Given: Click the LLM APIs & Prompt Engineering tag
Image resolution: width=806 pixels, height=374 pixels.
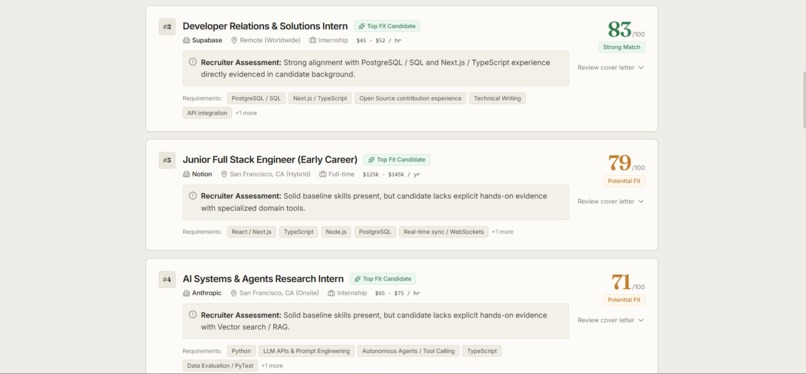Looking at the screenshot, I should click(306, 351).
